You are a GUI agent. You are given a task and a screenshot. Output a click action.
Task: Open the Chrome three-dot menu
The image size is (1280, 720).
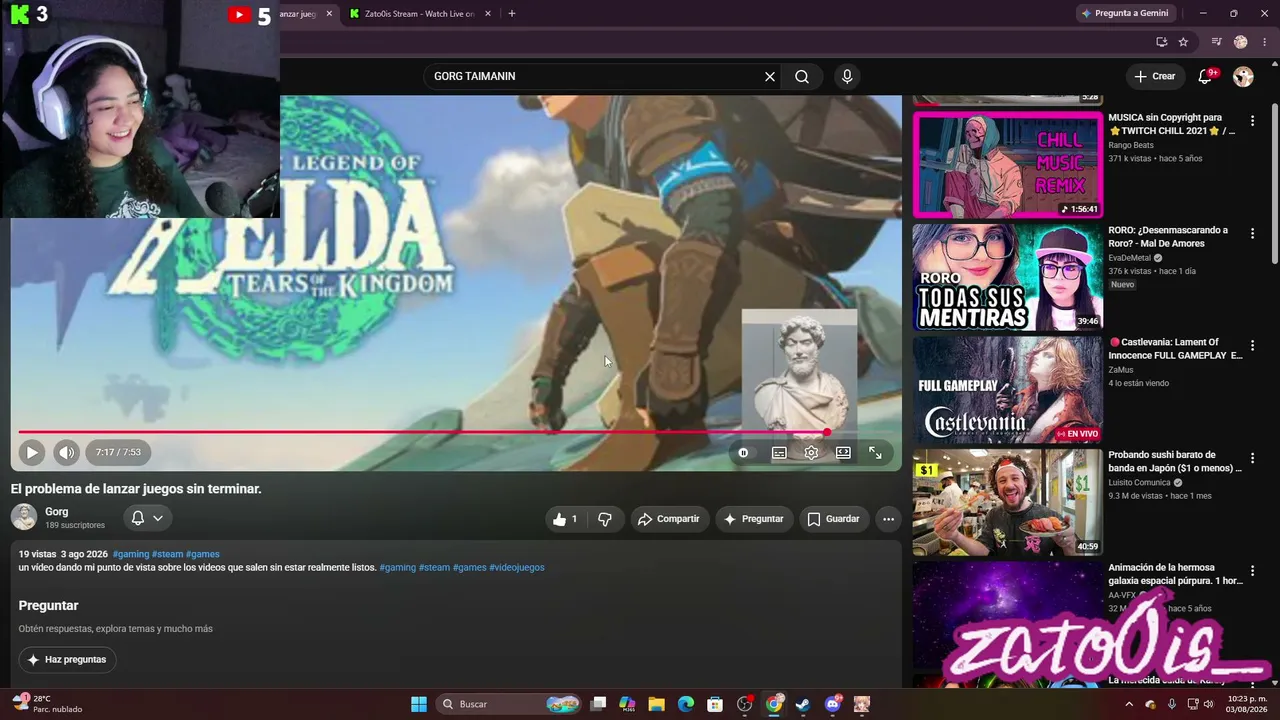click(x=1263, y=42)
